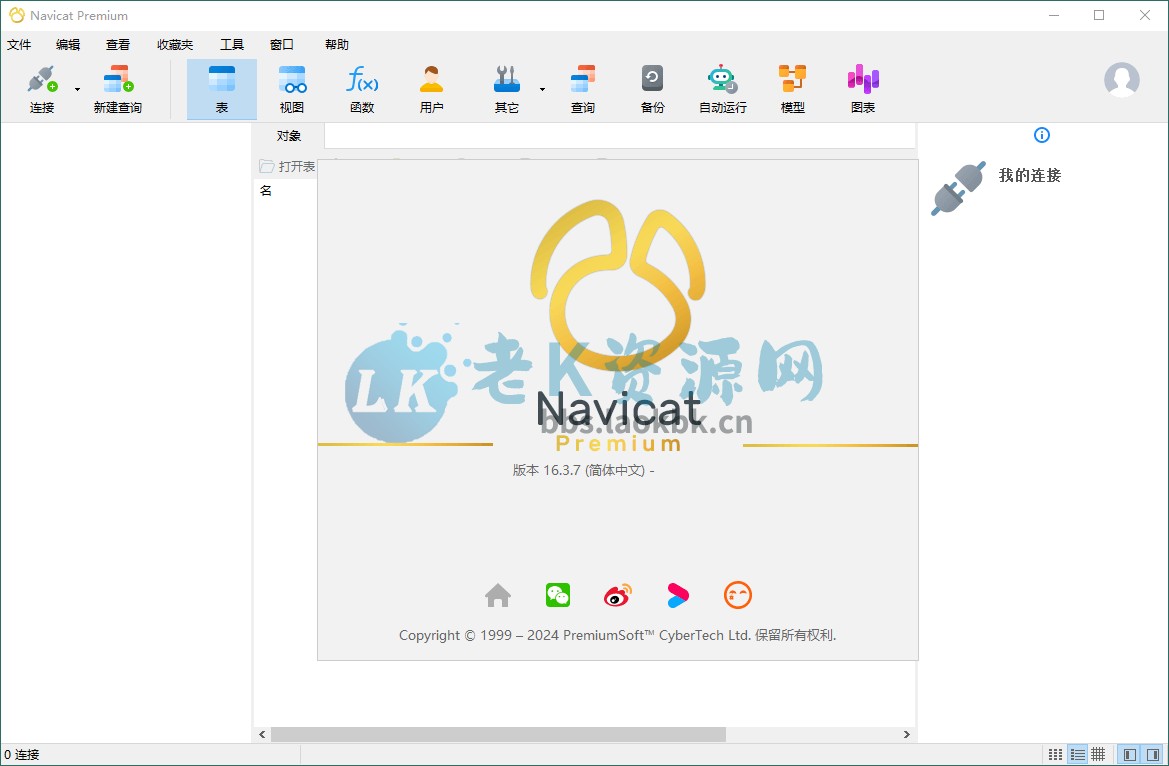Click the red and blue arrow video icon
1169x766 pixels.
pos(678,595)
